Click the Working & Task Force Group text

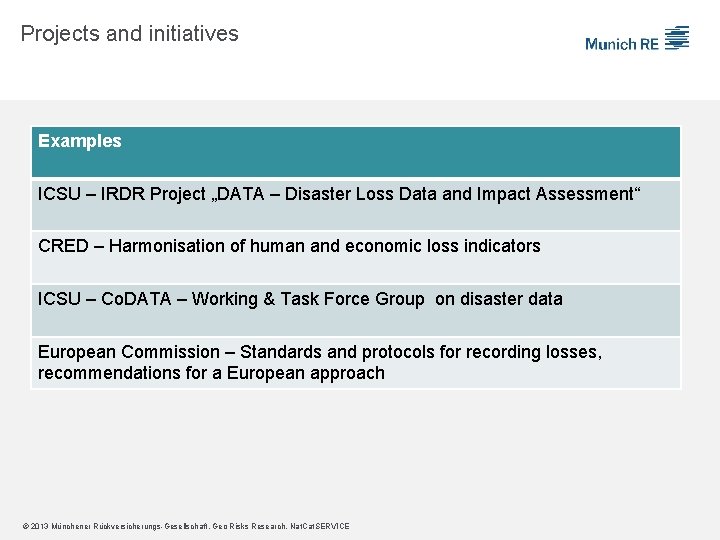click(x=308, y=299)
